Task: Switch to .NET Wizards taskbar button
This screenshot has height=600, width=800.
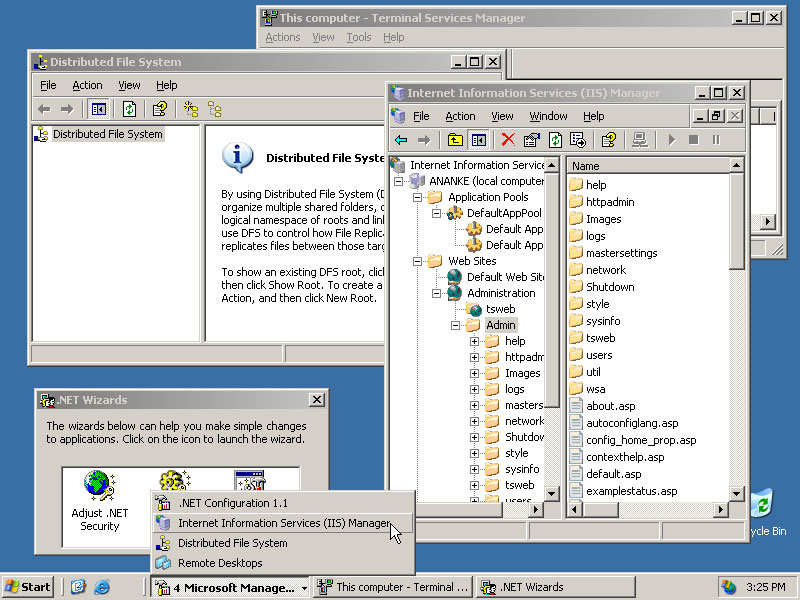Action: click(x=555, y=587)
